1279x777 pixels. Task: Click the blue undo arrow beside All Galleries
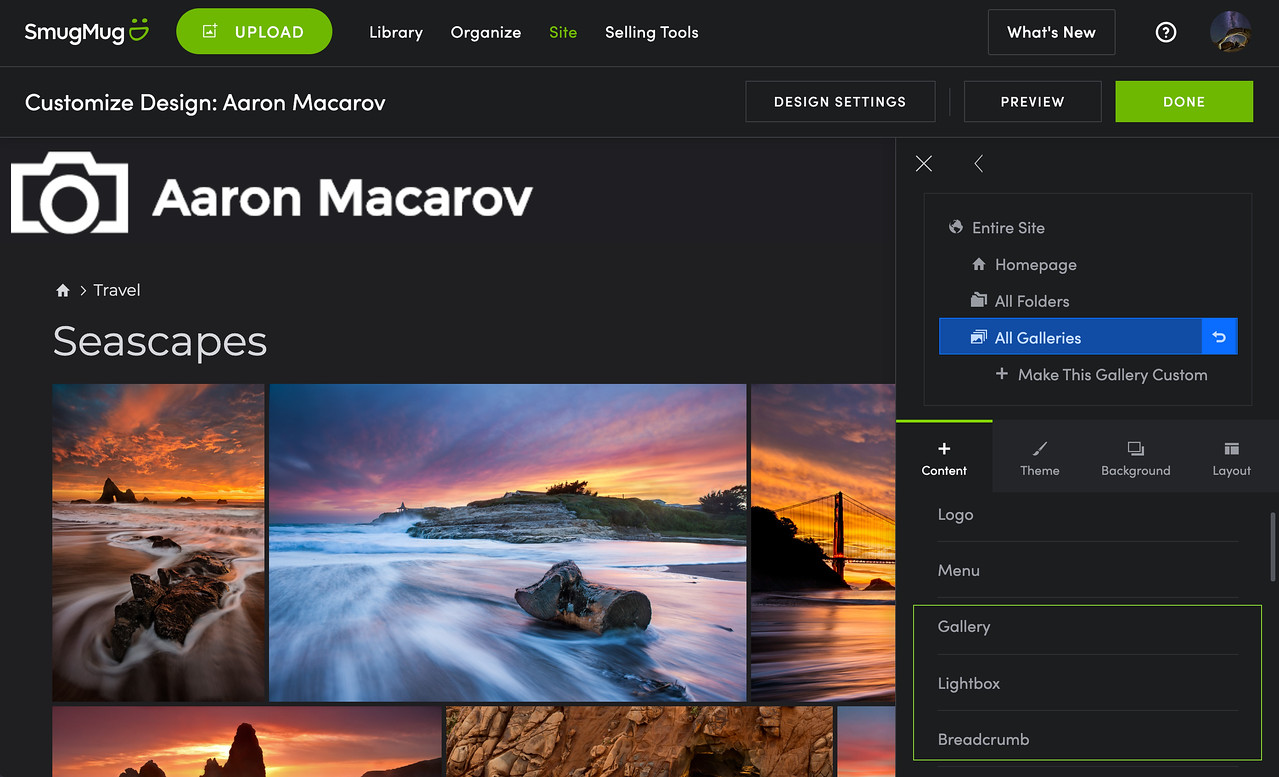coord(1219,338)
